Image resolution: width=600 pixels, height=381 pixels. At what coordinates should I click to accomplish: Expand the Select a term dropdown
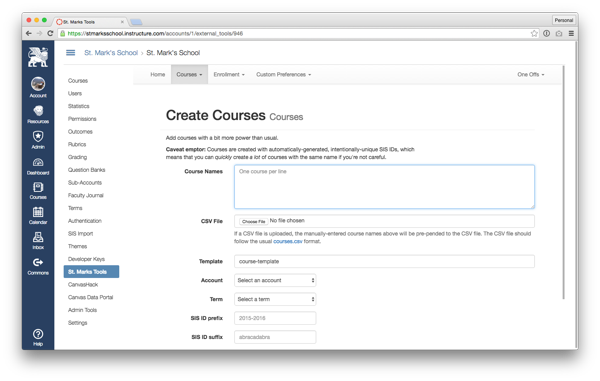click(x=275, y=299)
